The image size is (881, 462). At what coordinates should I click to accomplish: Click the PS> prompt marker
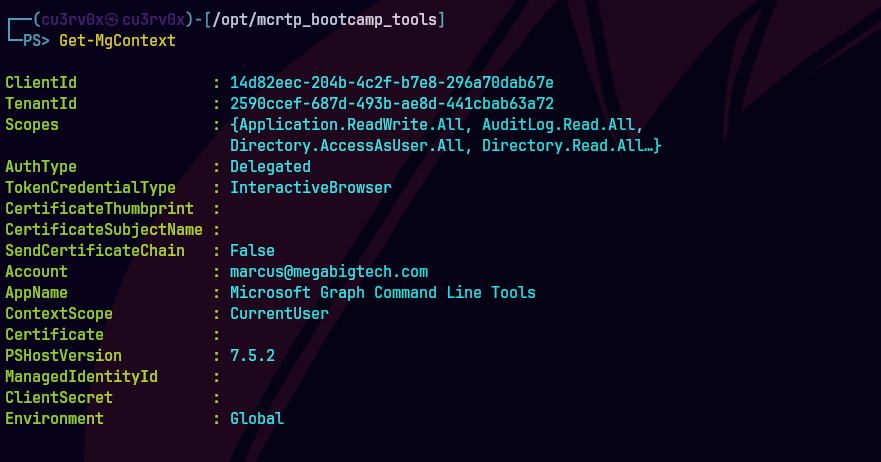pyautogui.click(x=35, y=40)
